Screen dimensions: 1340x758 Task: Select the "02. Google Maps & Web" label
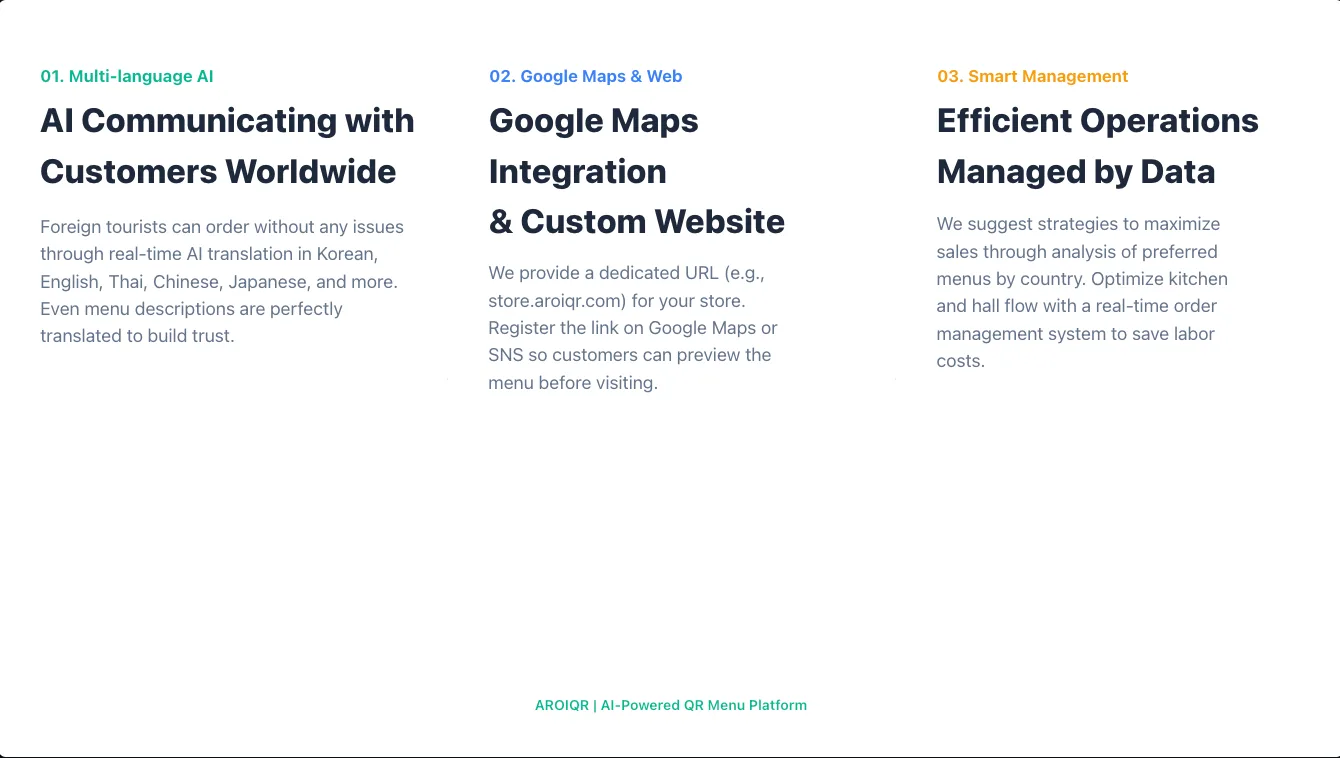click(585, 76)
